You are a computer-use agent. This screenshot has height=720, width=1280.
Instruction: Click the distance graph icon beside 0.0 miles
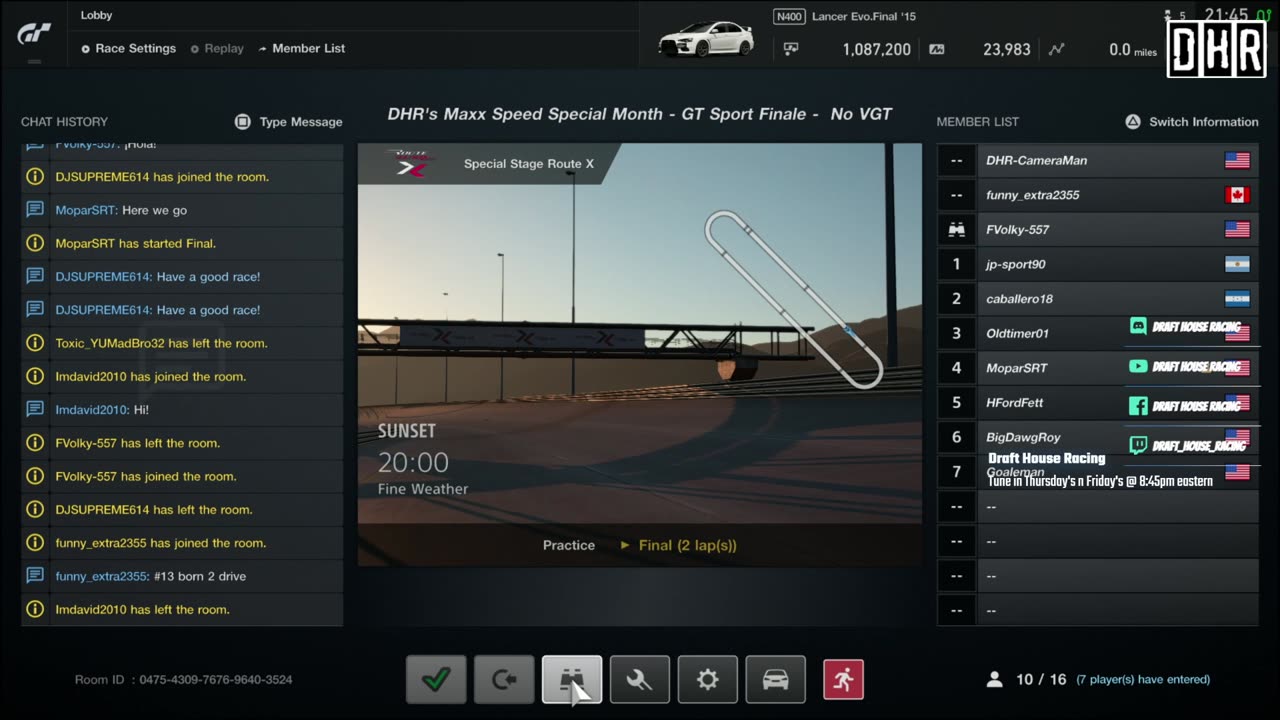[x=1056, y=49]
